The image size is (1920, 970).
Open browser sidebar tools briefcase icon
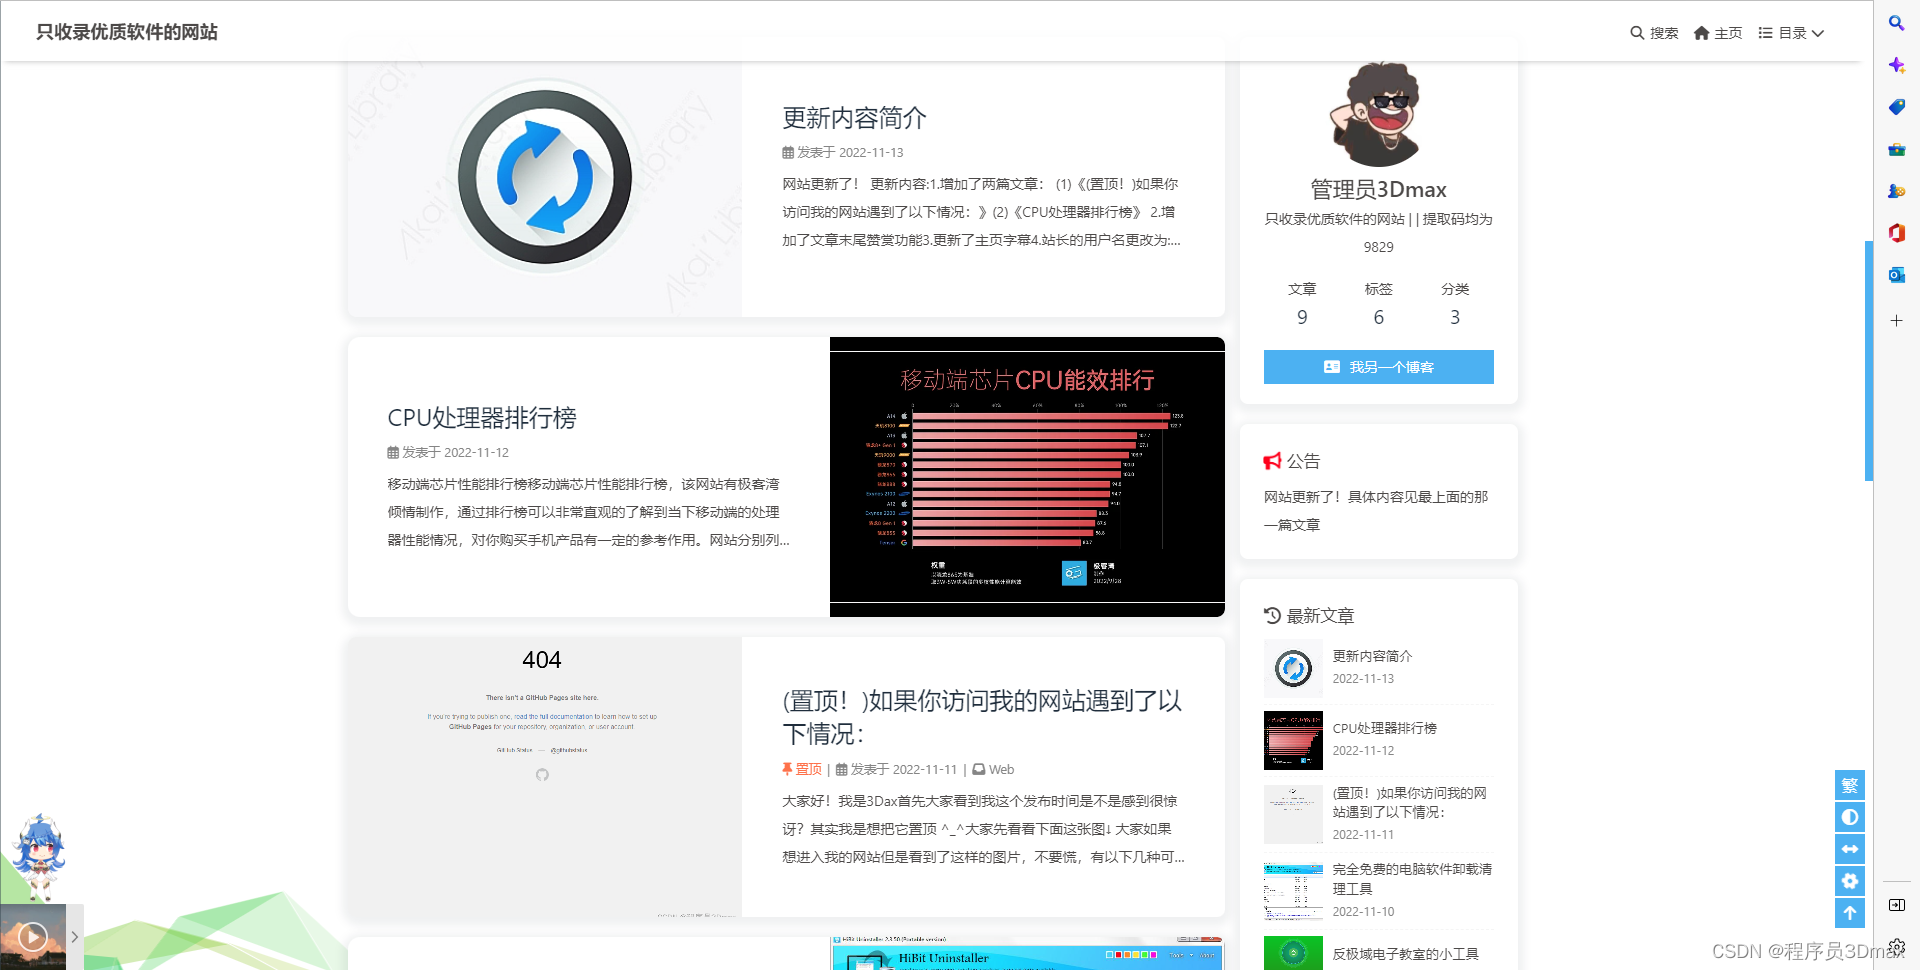coord(1896,150)
